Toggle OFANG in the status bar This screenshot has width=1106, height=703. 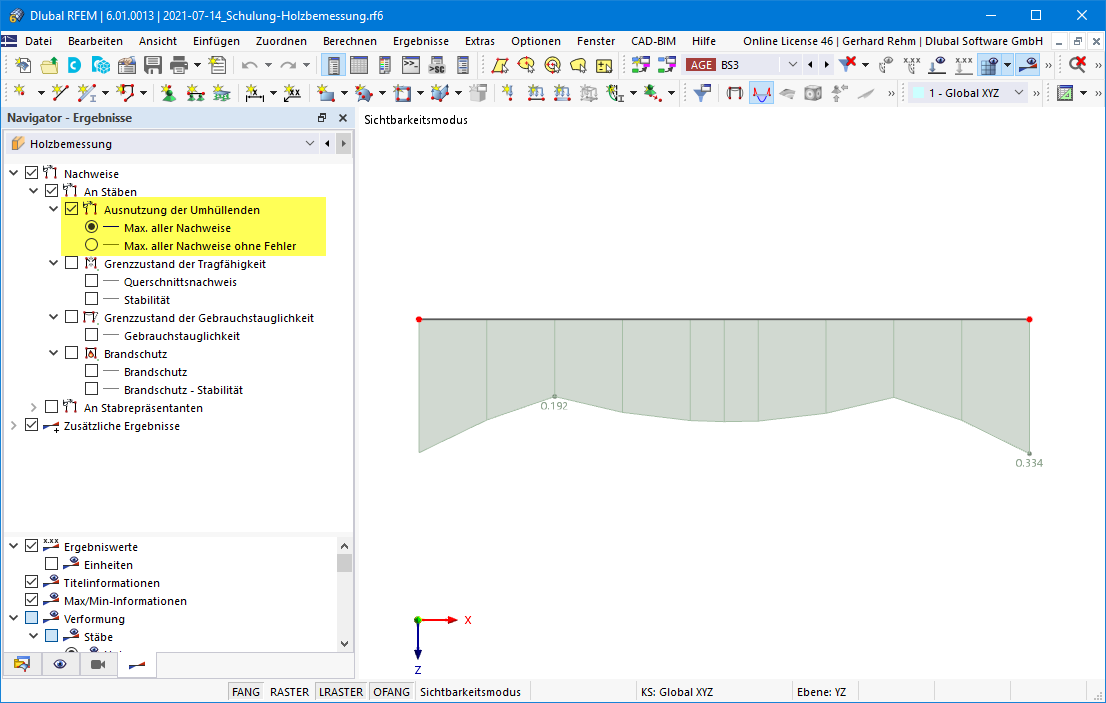click(391, 692)
